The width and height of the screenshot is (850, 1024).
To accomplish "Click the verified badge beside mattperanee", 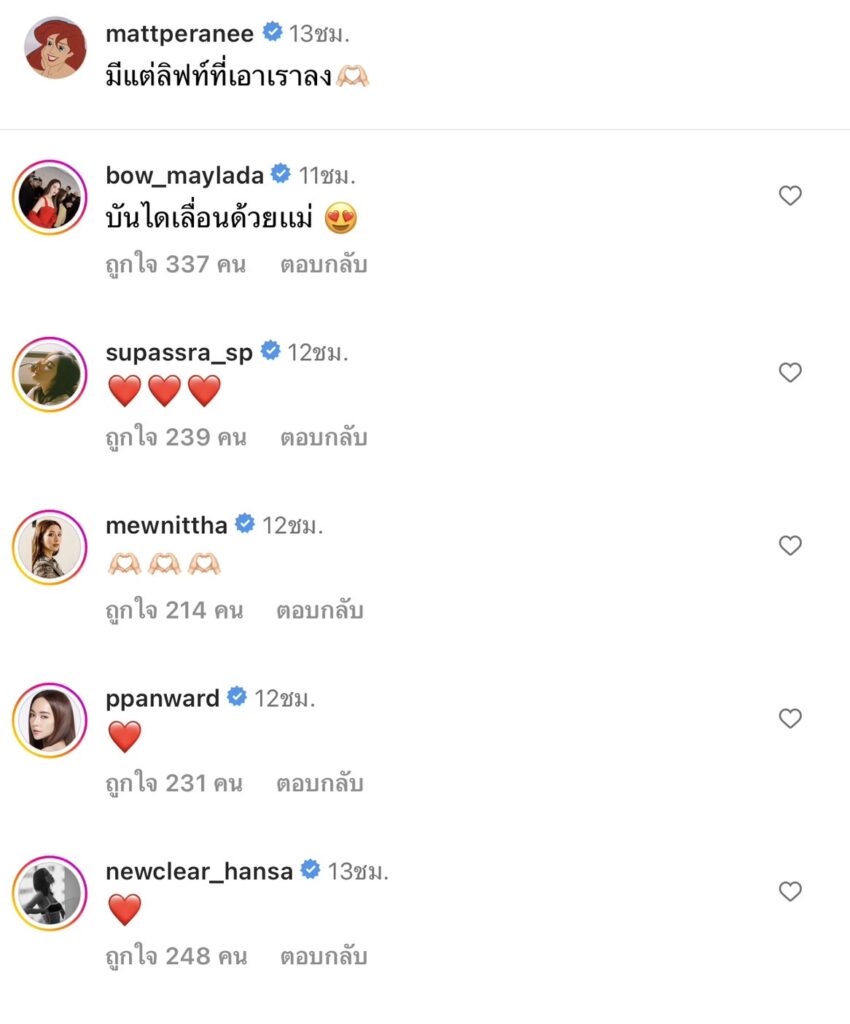I will click(272, 33).
